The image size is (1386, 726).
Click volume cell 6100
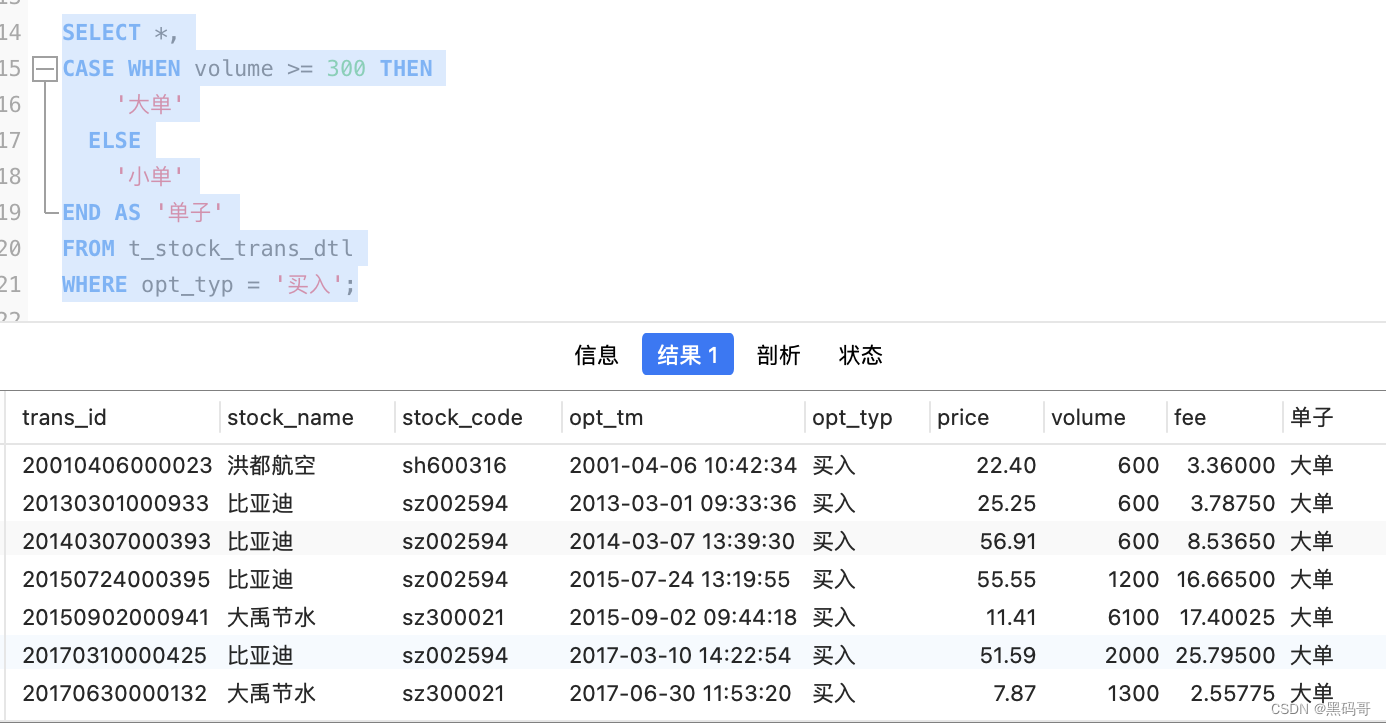point(1133,617)
